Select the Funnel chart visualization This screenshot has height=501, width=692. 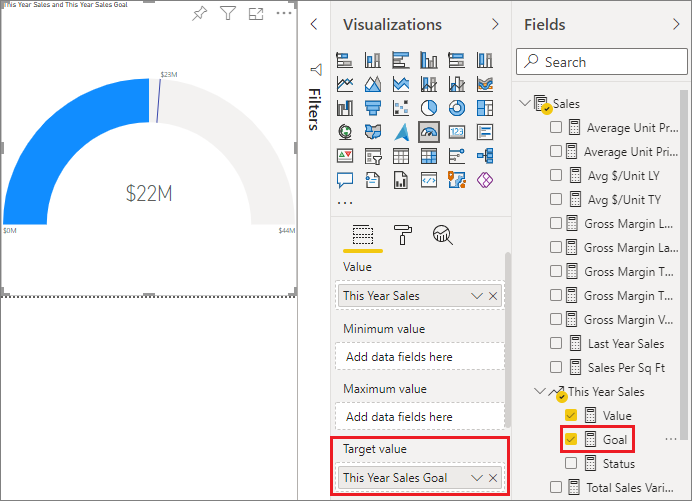tap(373, 108)
